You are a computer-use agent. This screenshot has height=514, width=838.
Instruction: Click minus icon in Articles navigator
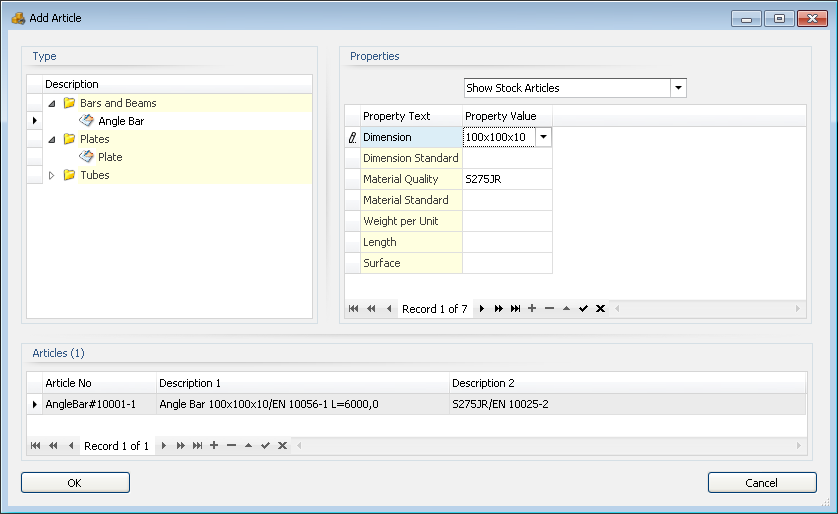(231, 445)
